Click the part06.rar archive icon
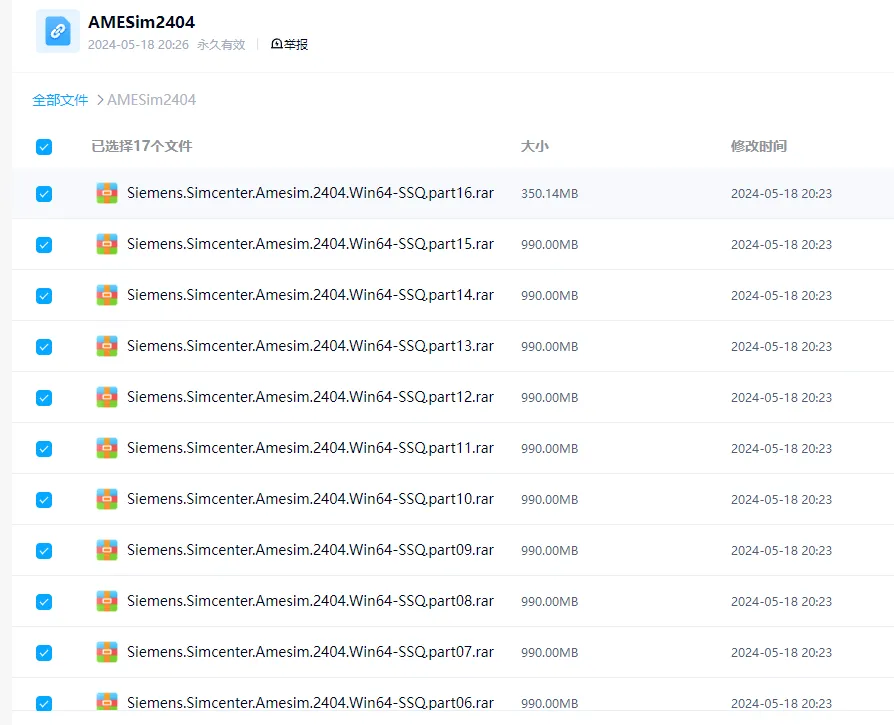This screenshot has width=894, height=725. click(107, 702)
